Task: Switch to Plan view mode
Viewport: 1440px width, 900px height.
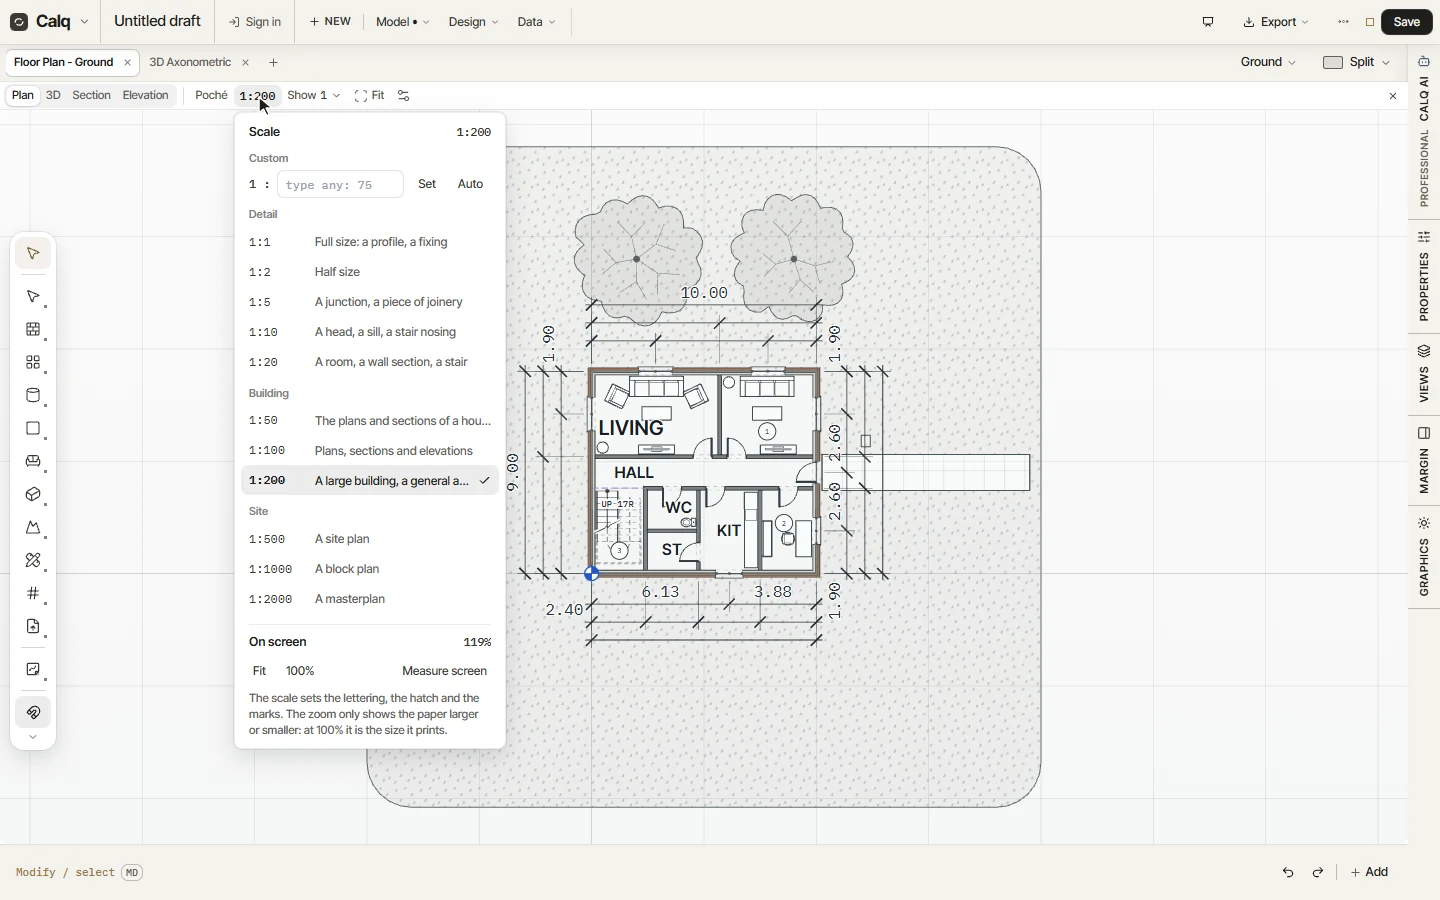Action: (x=22, y=96)
